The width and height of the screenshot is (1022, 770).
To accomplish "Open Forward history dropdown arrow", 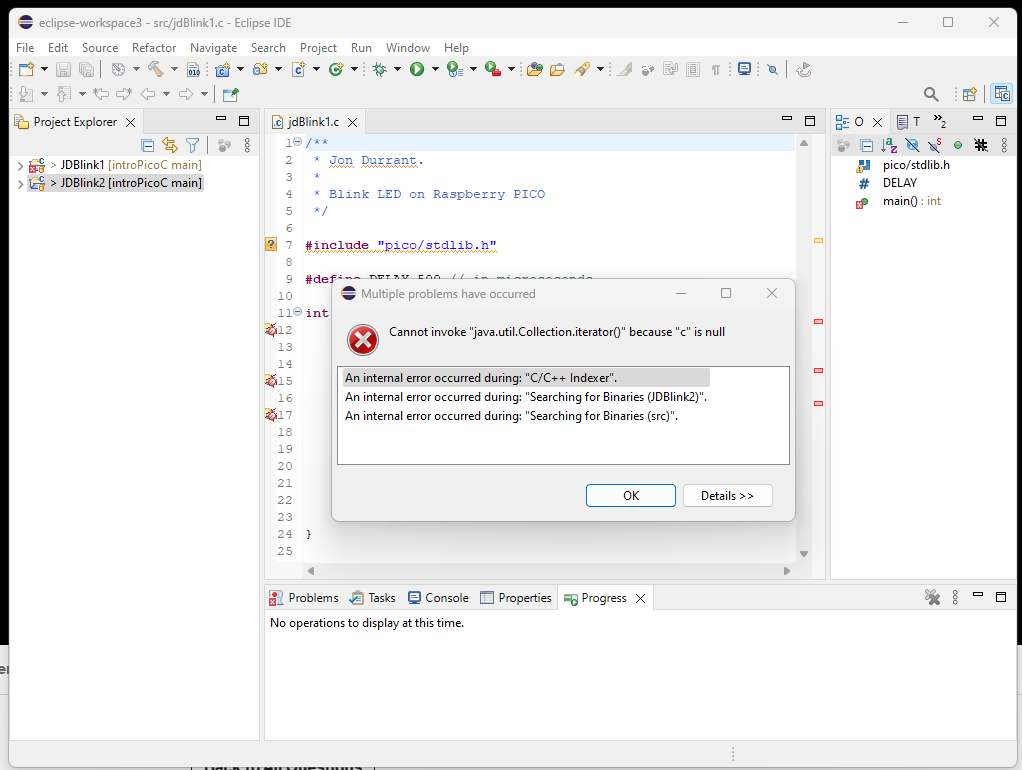I will point(204,94).
